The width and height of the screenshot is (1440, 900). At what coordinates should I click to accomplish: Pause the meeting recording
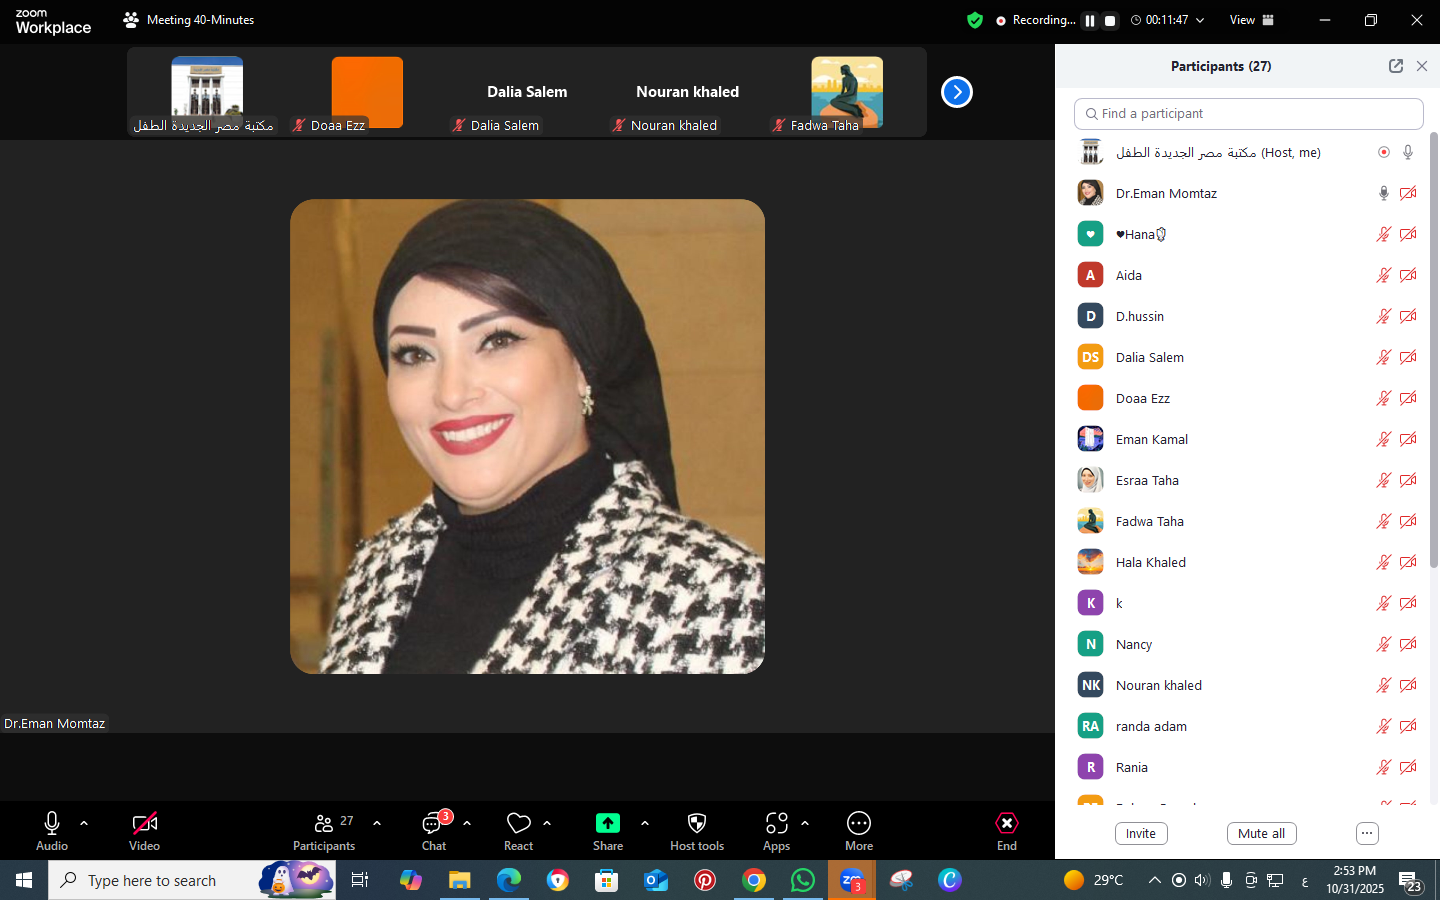[x=1090, y=20]
